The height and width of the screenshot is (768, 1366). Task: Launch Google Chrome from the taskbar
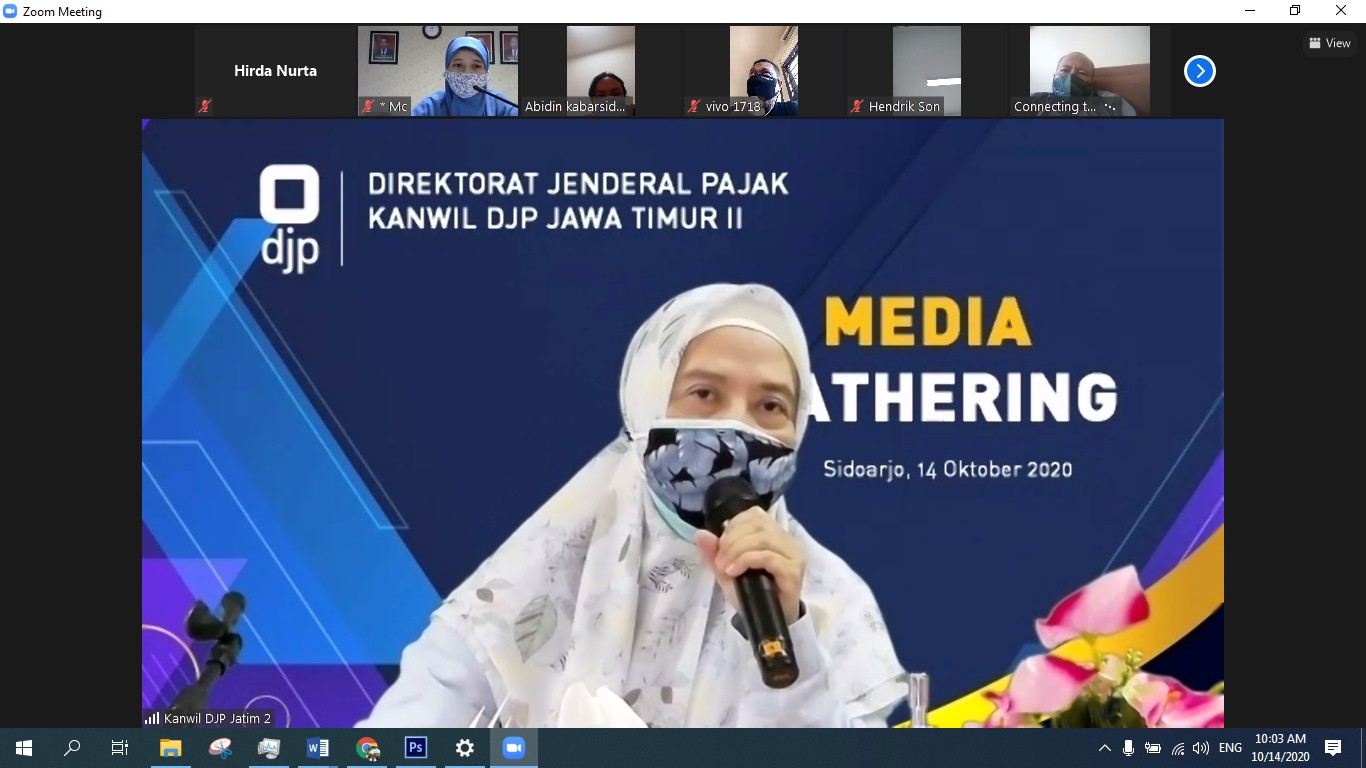coord(367,748)
